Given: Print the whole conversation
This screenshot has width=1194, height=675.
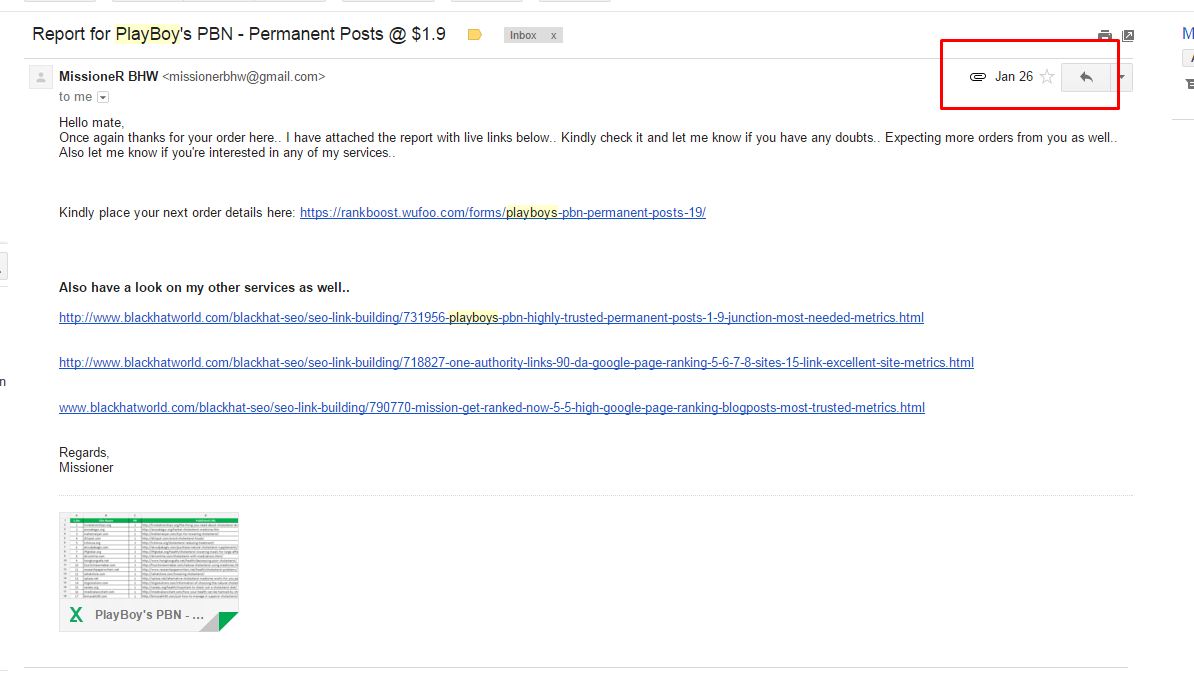Looking at the screenshot, I should [1105, 35].
